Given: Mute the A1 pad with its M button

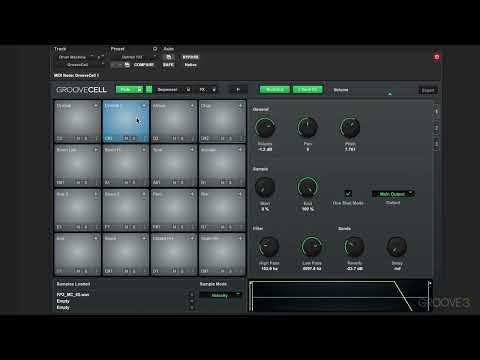Looking at the screenshot, I should point(126,182).
